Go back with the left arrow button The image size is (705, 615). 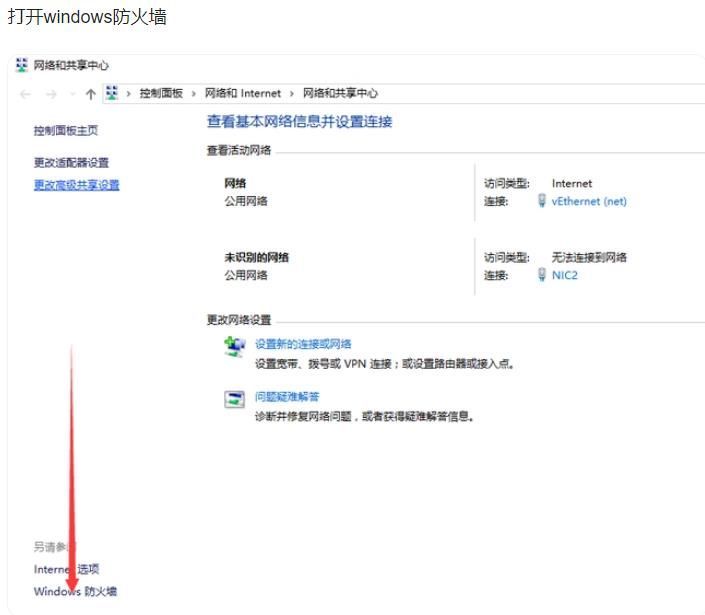pyautogui.click(x=26, y=94)
